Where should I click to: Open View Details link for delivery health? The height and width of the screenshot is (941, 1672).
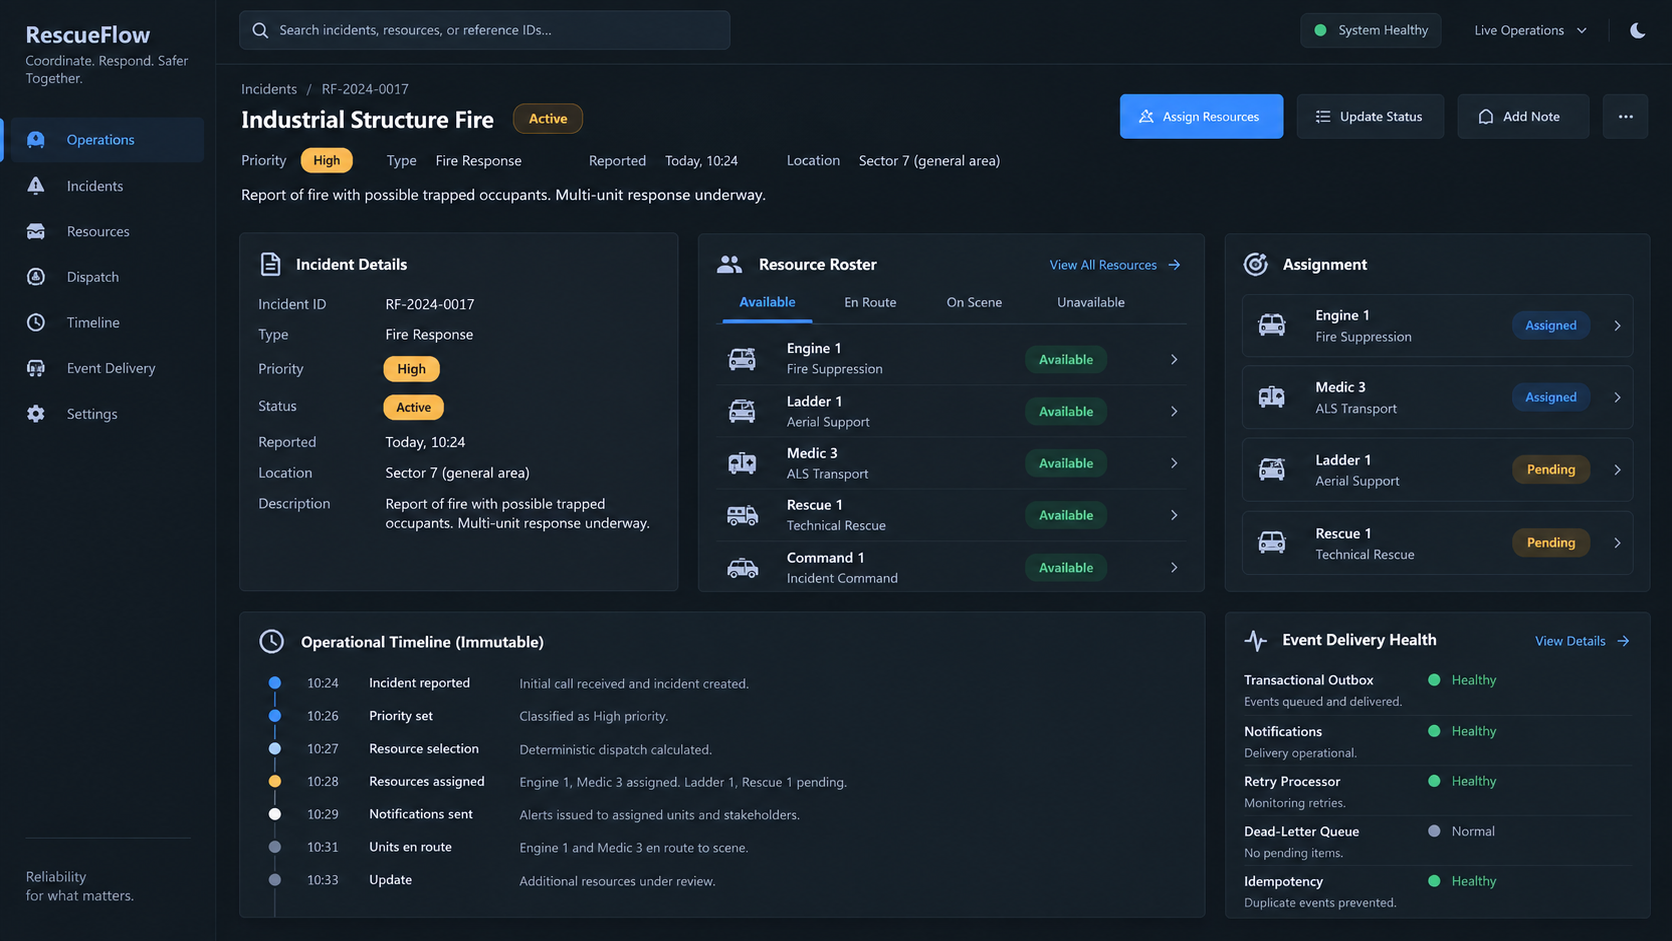1582,641
